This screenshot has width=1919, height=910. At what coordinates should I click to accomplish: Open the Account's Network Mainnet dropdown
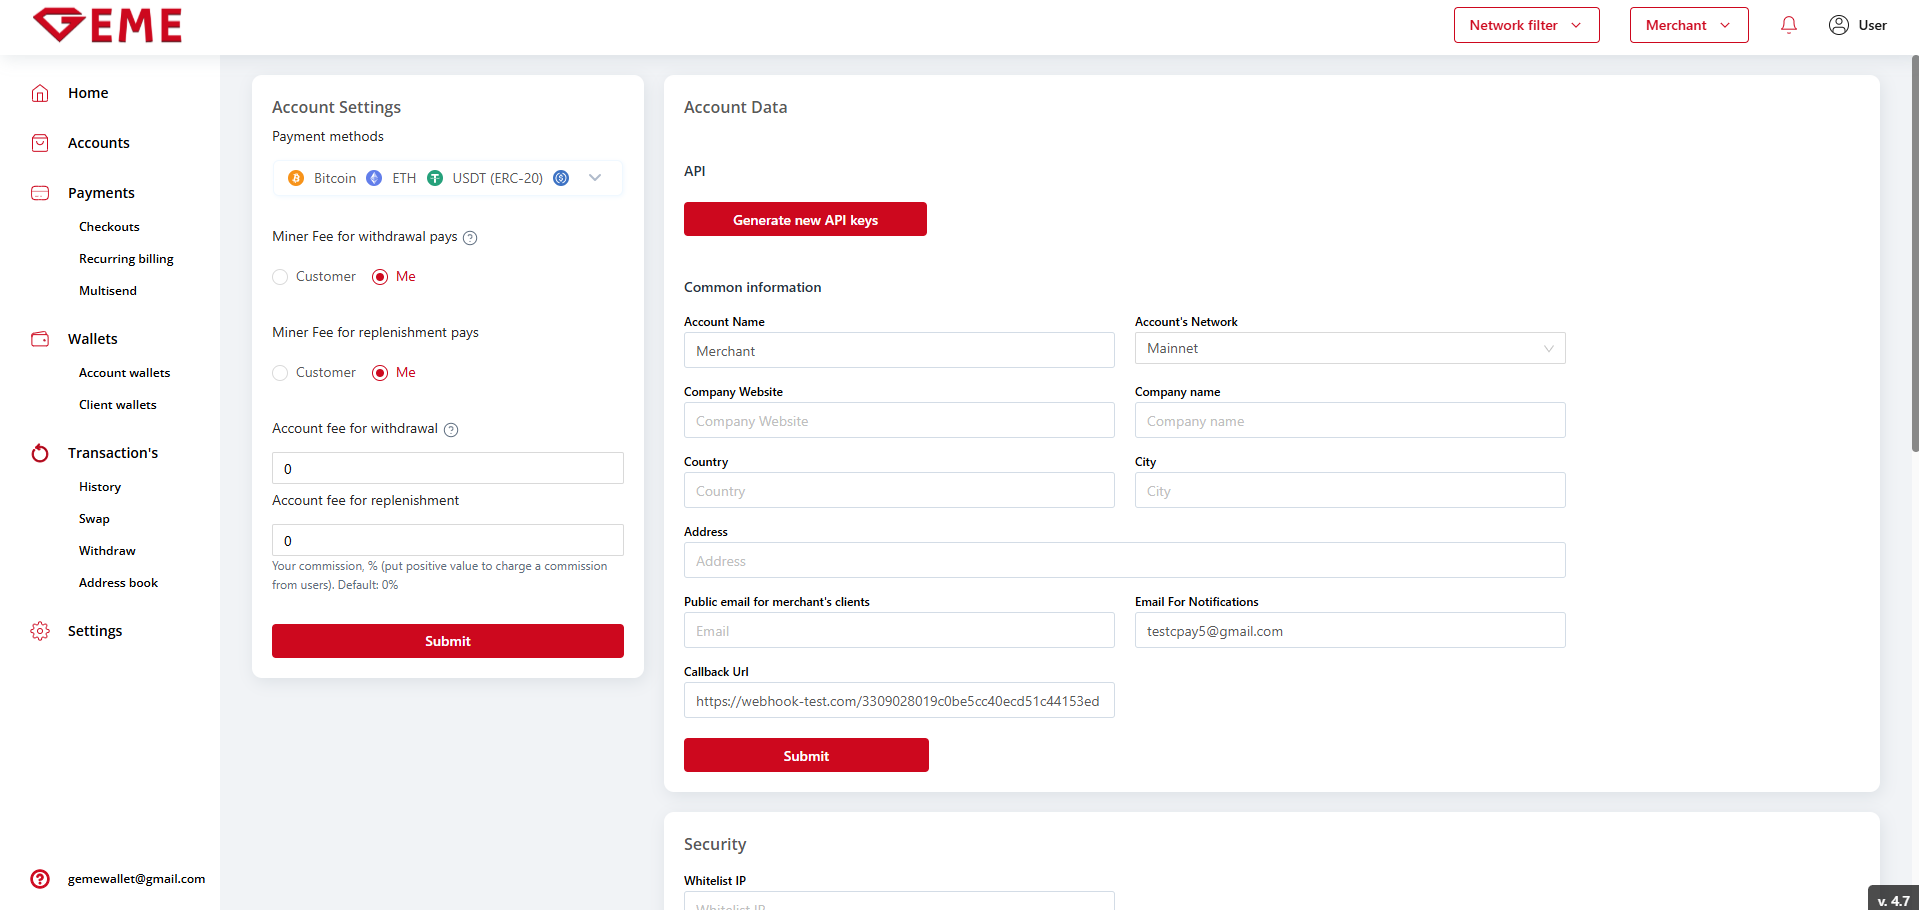pos(1349,349)
